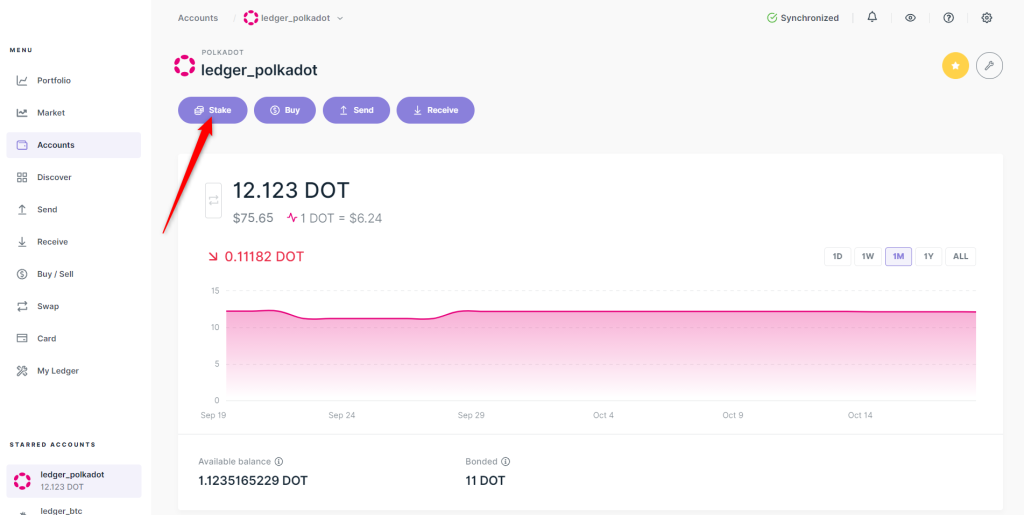Click the Receive button at top
Viewport: 1024px width, 515px height.
[x=435, y=110]
